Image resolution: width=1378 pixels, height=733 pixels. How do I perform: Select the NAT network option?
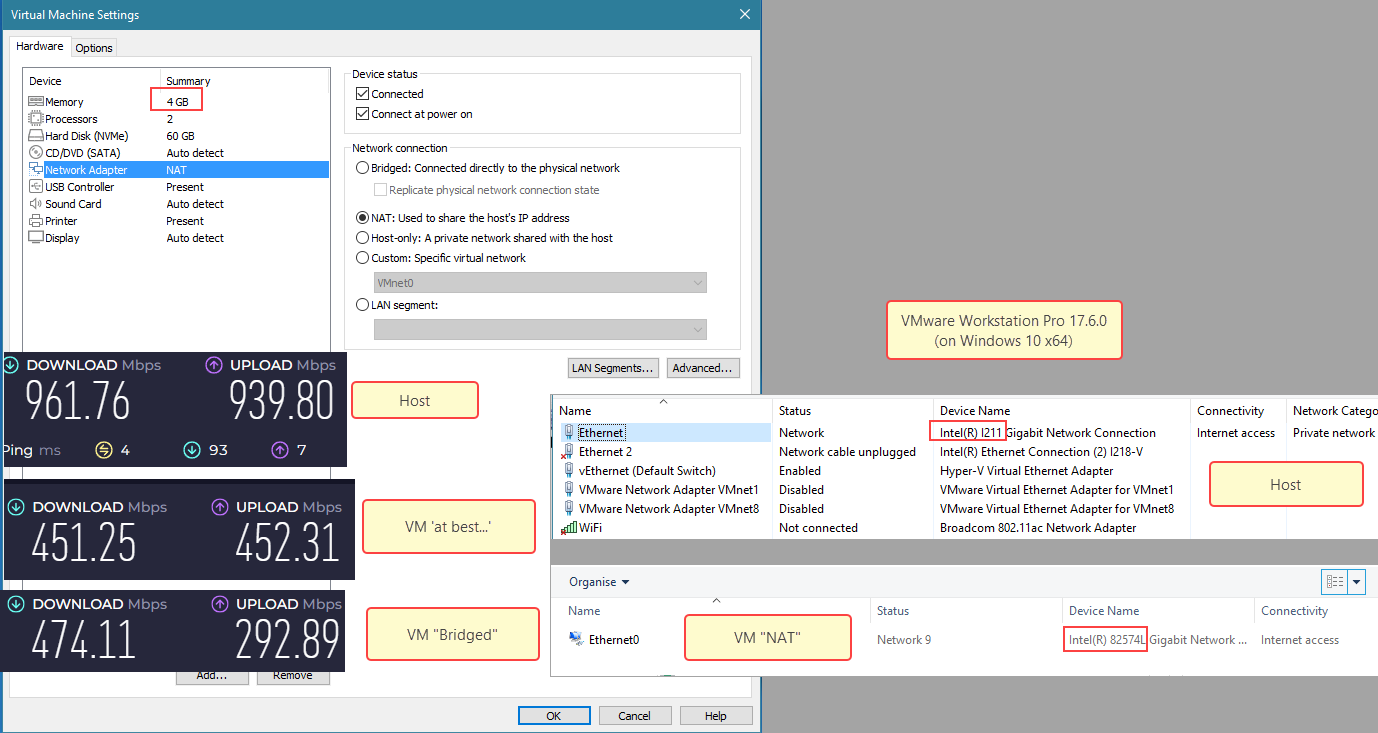coord(363,218)
